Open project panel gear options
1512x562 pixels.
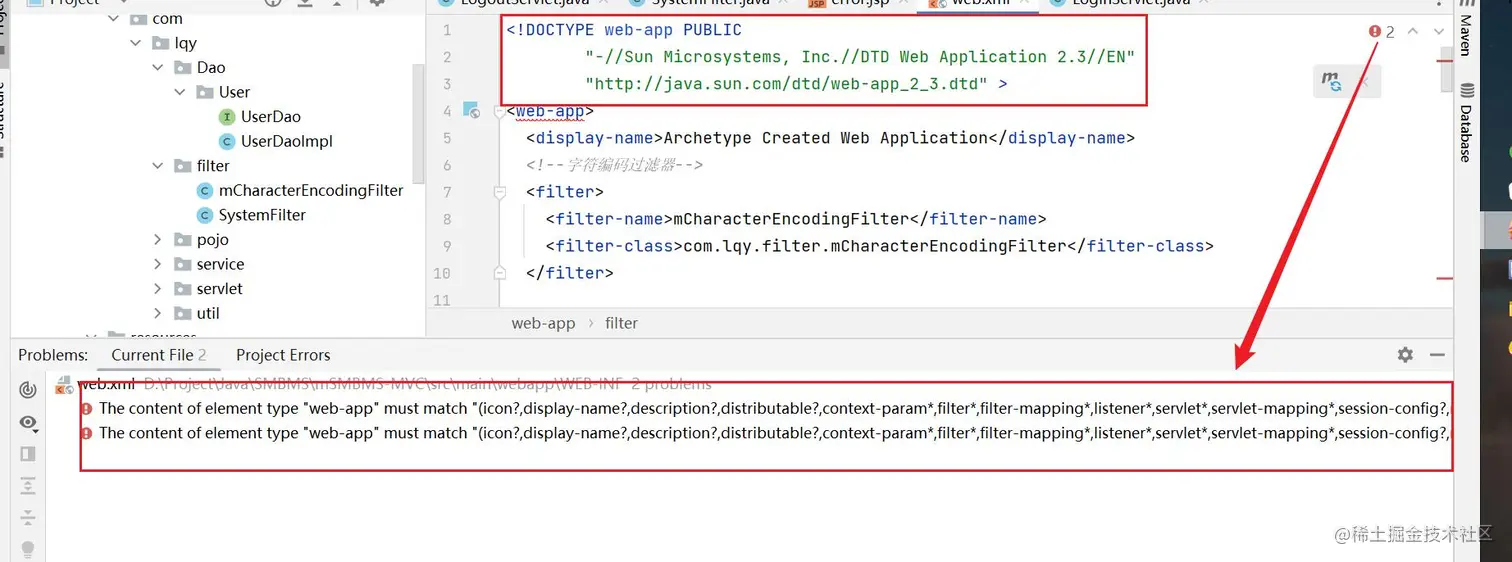[x=377, y=3]
